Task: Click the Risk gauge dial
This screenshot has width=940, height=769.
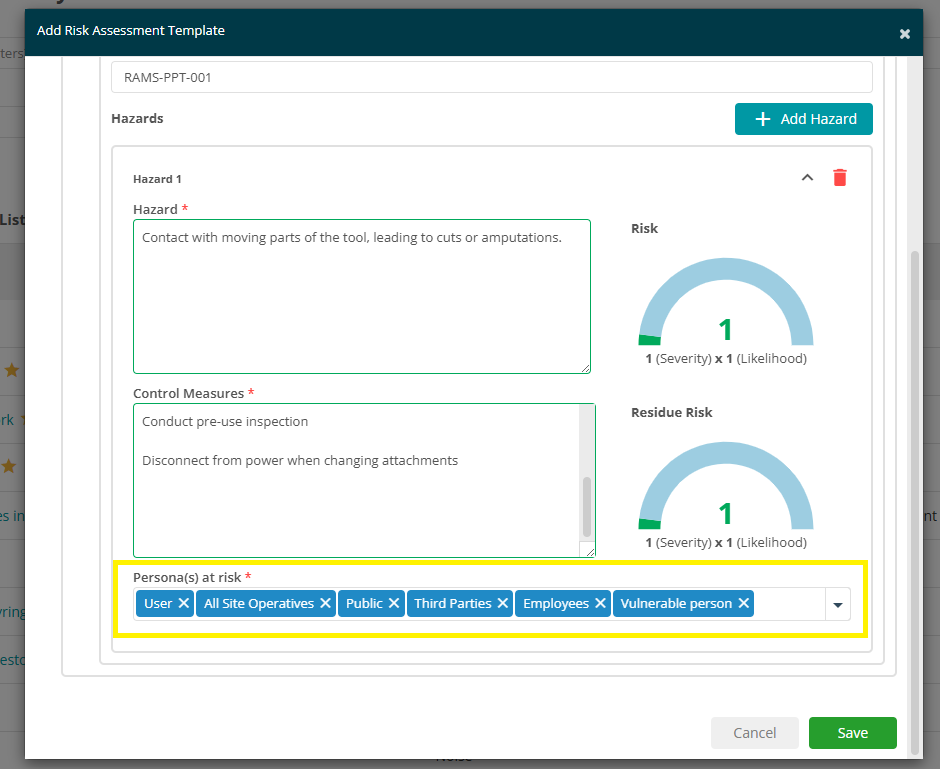Action: pos(725,301)
